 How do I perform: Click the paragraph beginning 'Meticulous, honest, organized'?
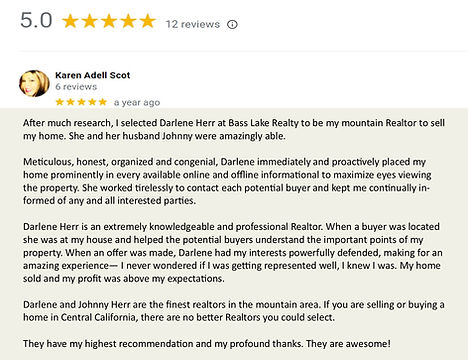pos(227,181)
